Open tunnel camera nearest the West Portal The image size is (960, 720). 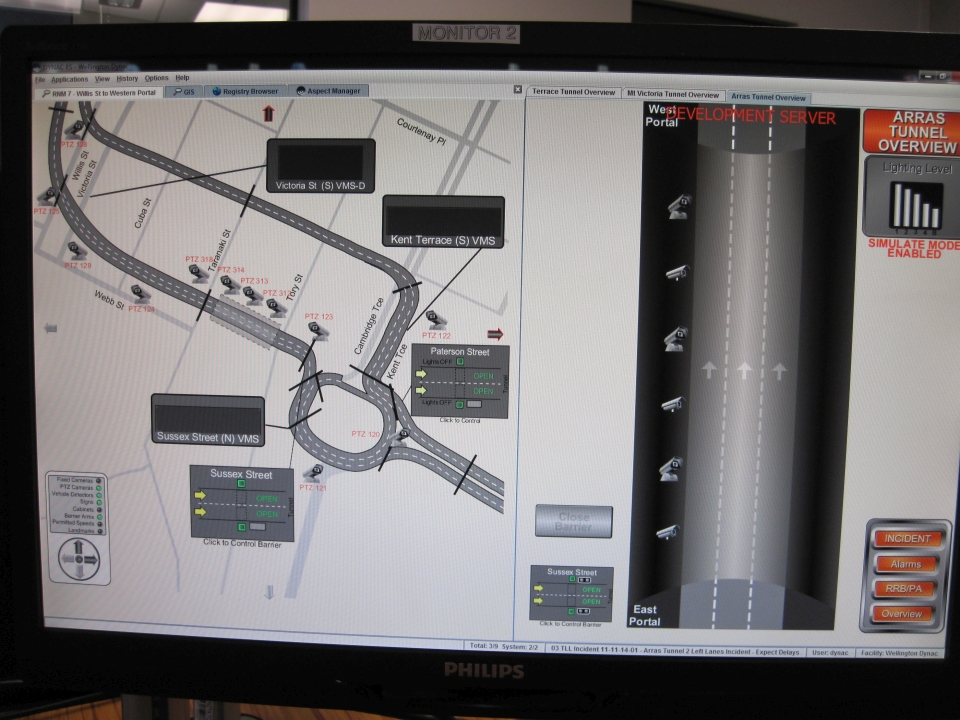click(679, 206)
